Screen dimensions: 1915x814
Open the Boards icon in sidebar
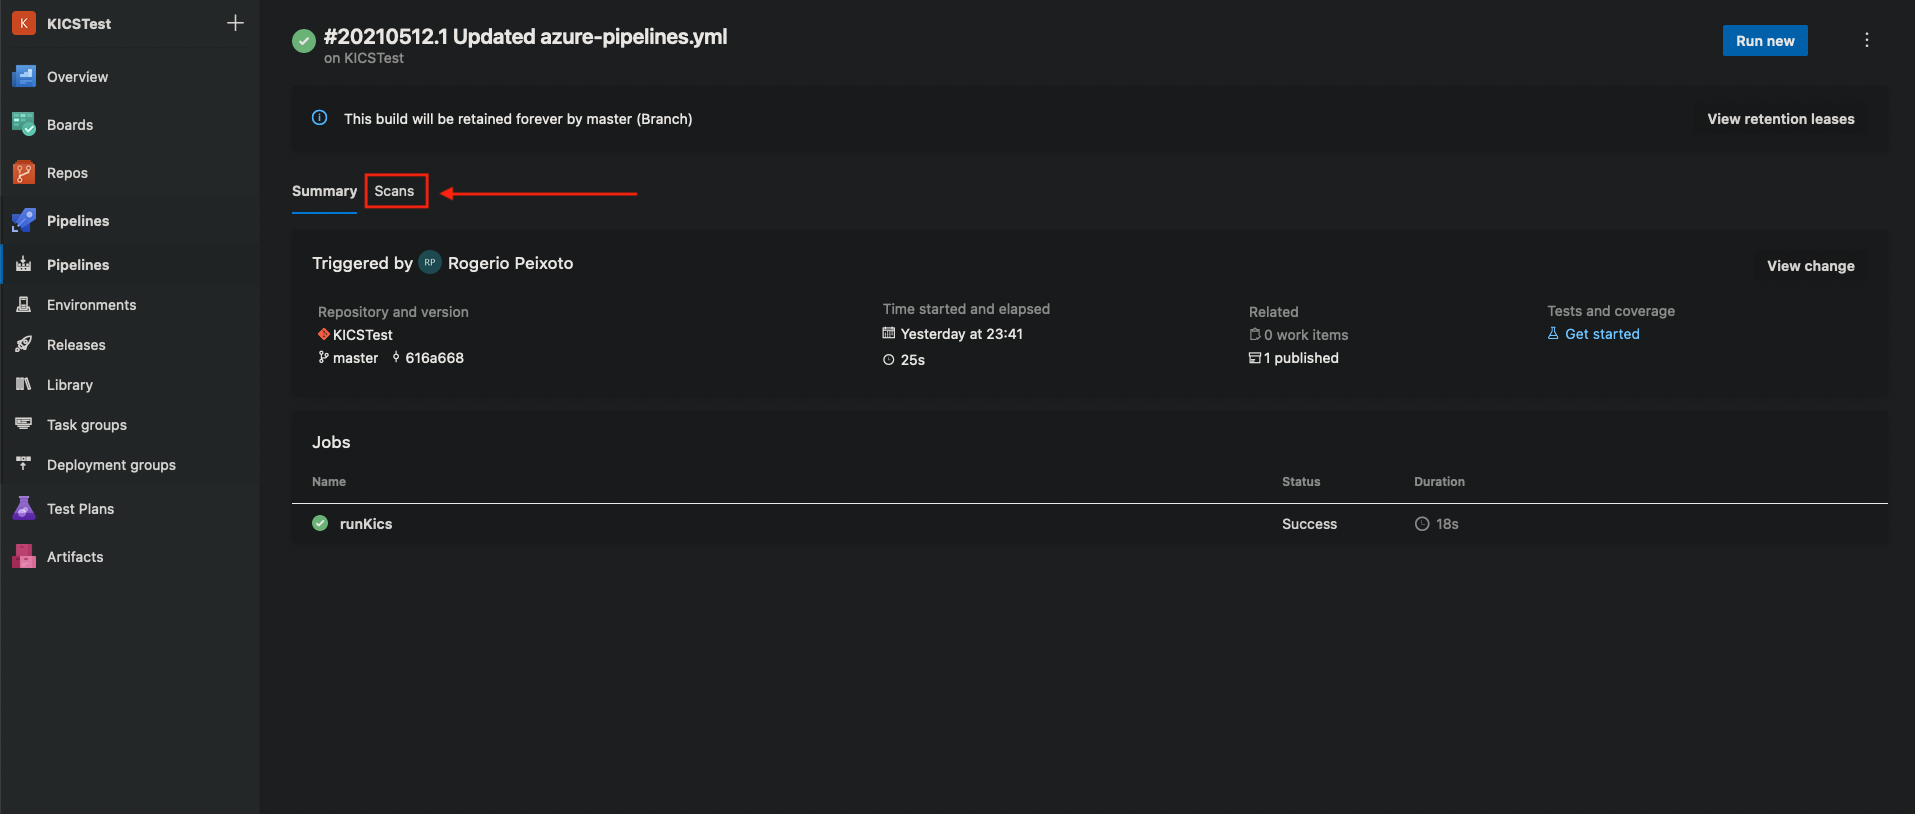pos(24,125)
